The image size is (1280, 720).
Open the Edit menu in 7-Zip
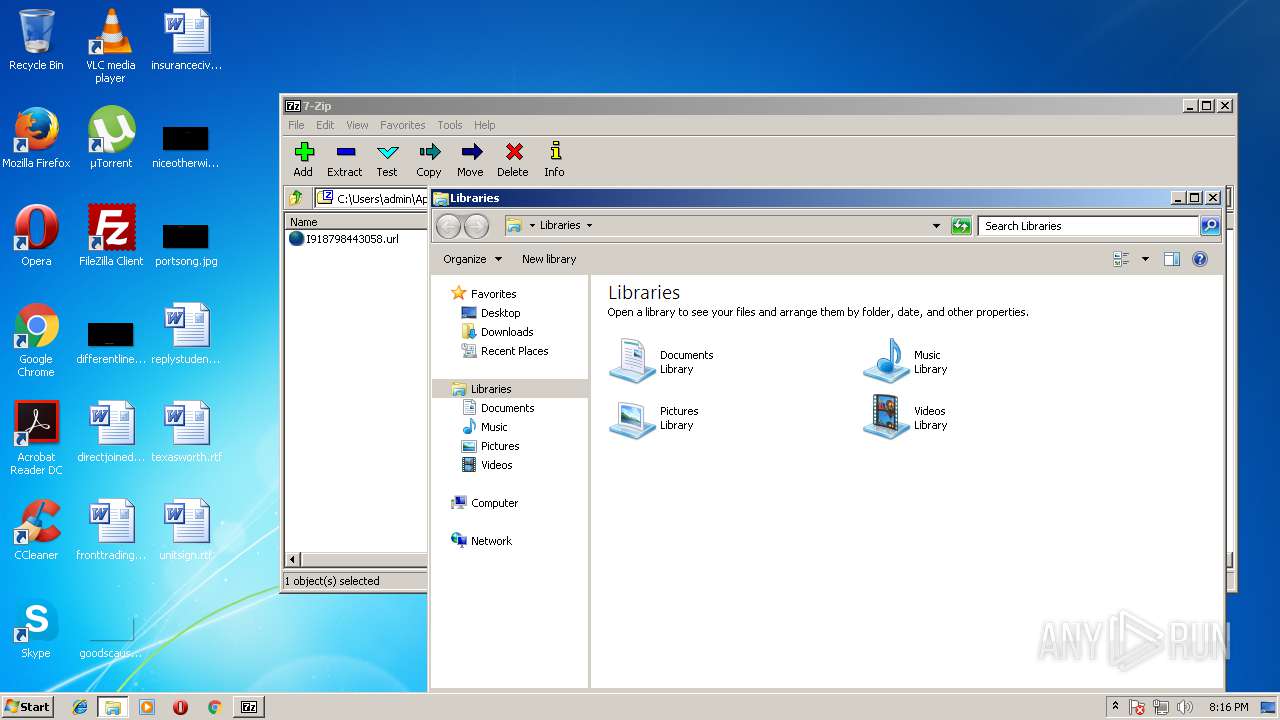[325, 125]
